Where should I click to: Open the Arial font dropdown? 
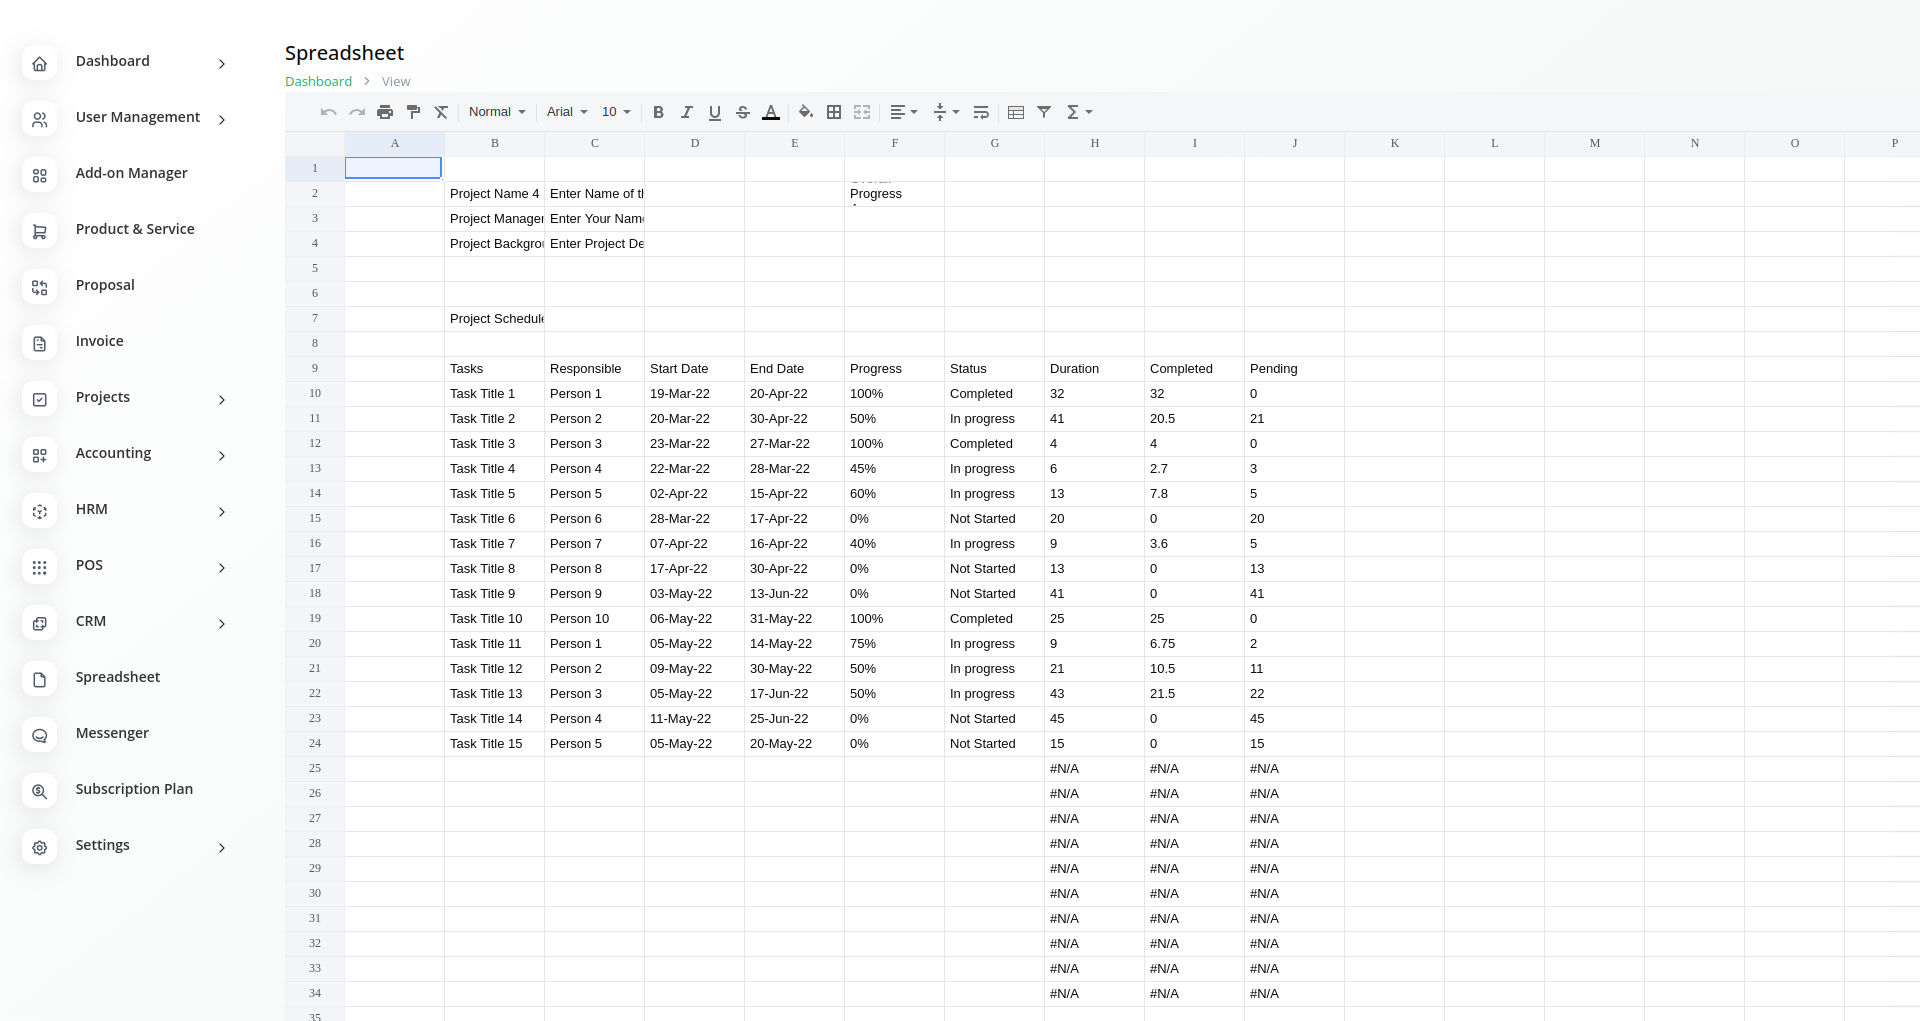567,112
